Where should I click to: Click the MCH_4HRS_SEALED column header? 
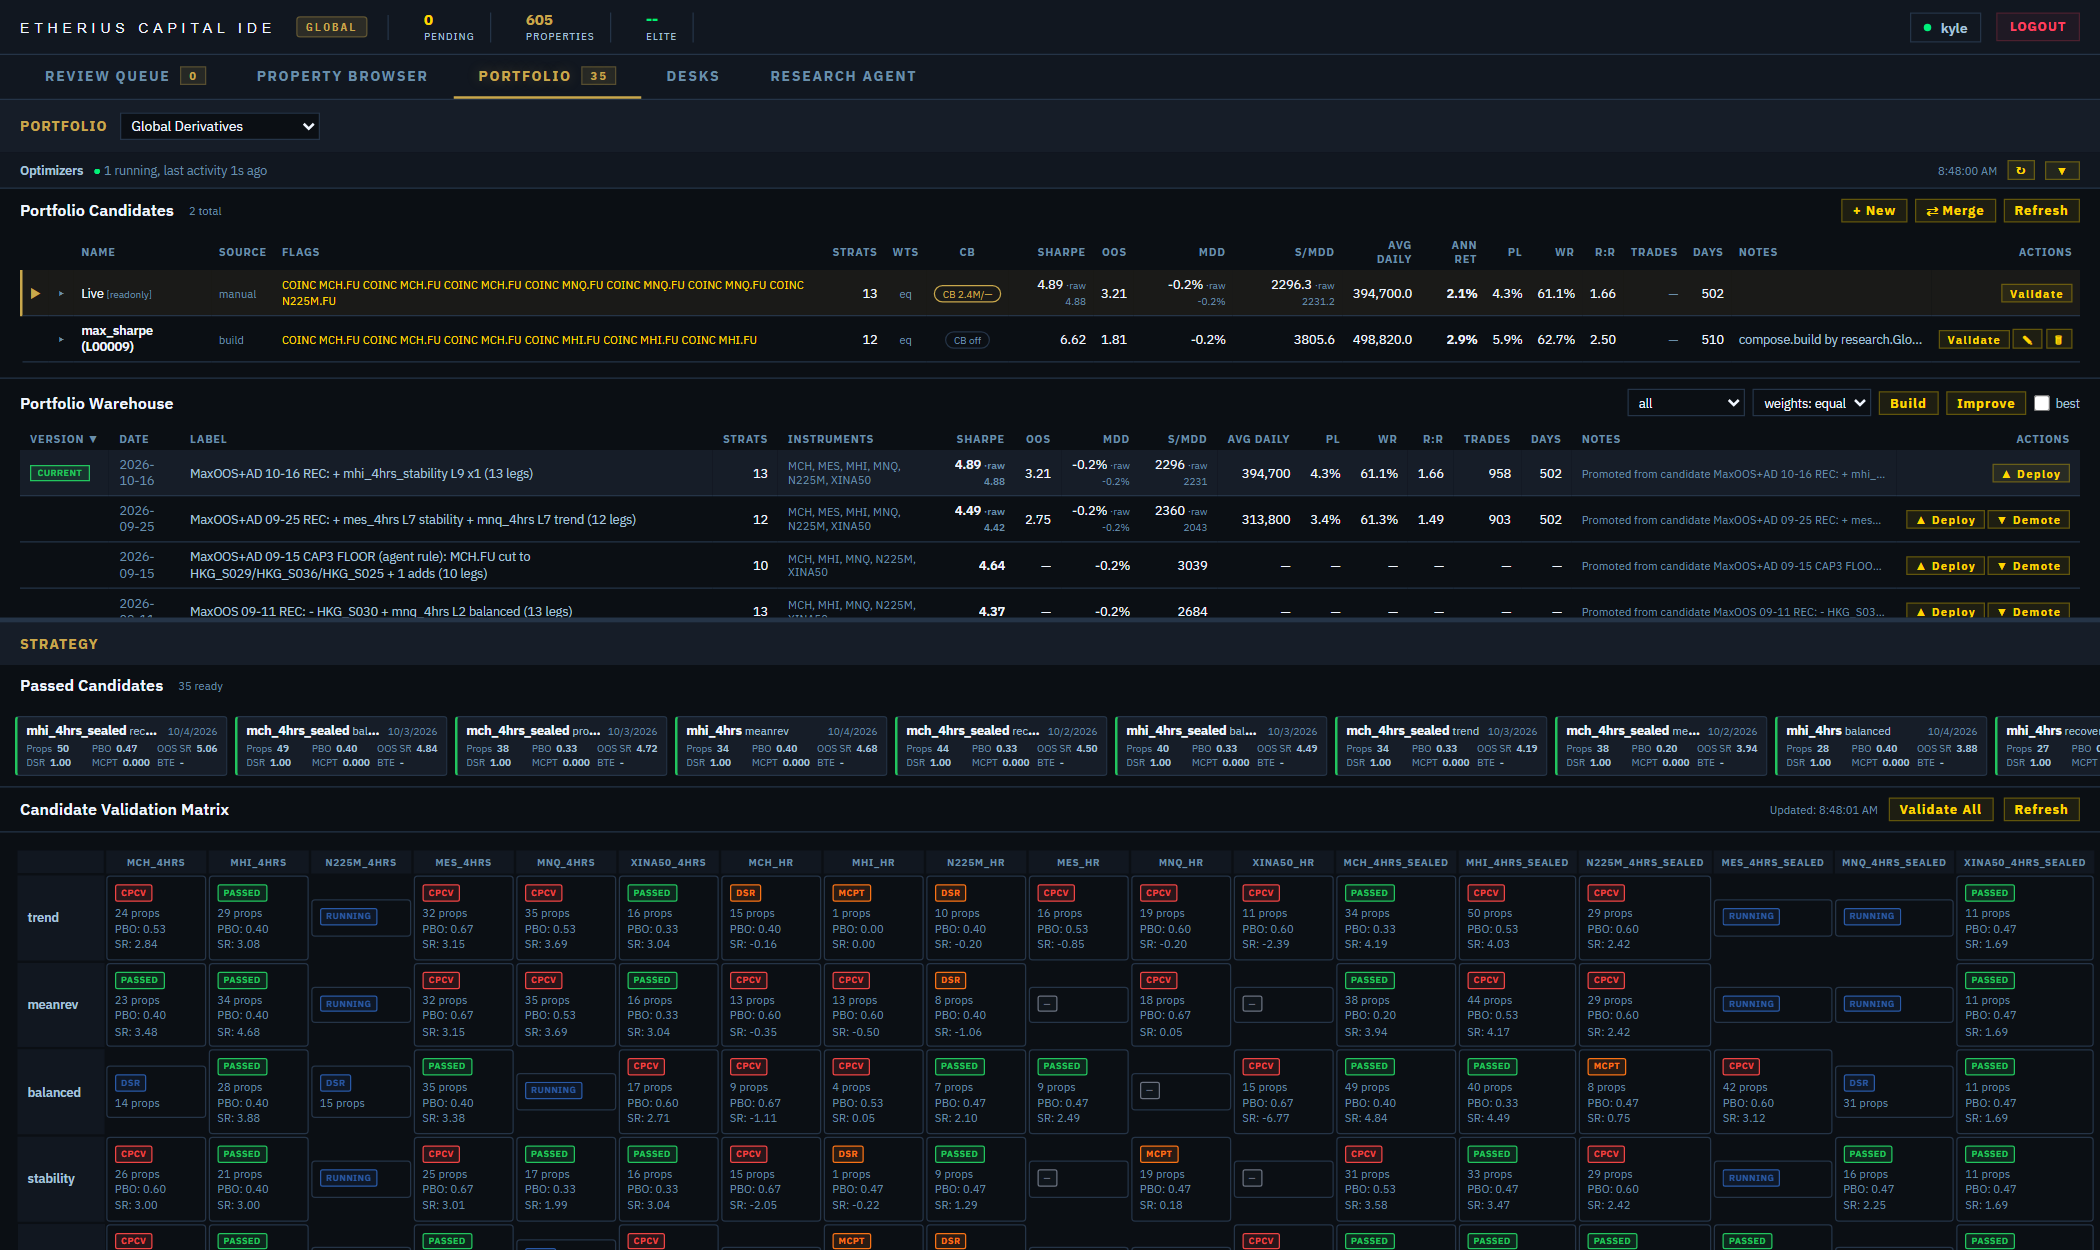(1395, 862)
